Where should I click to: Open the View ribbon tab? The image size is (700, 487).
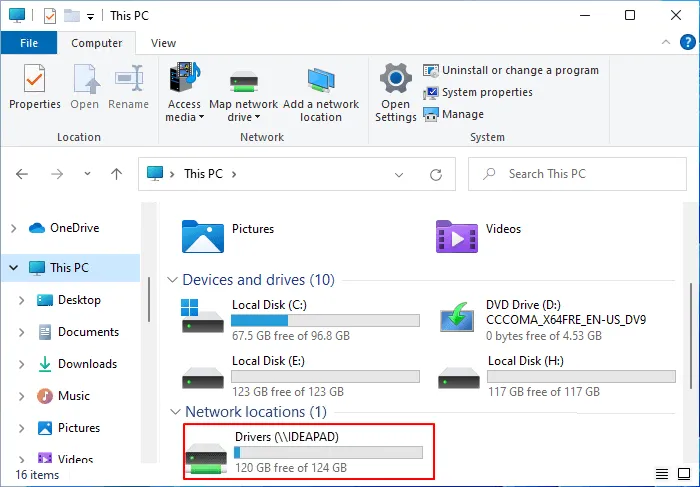[163, 43]
